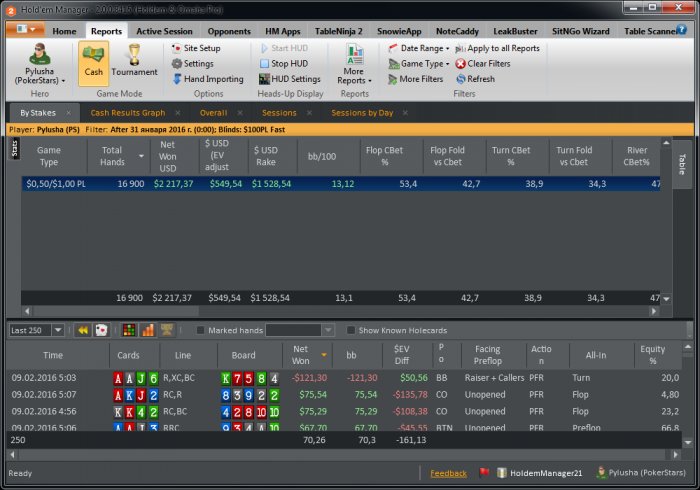This screenshot has width=700, height=490.
Task: Choose Cash game mode
Action: click(x=93, y=63)
